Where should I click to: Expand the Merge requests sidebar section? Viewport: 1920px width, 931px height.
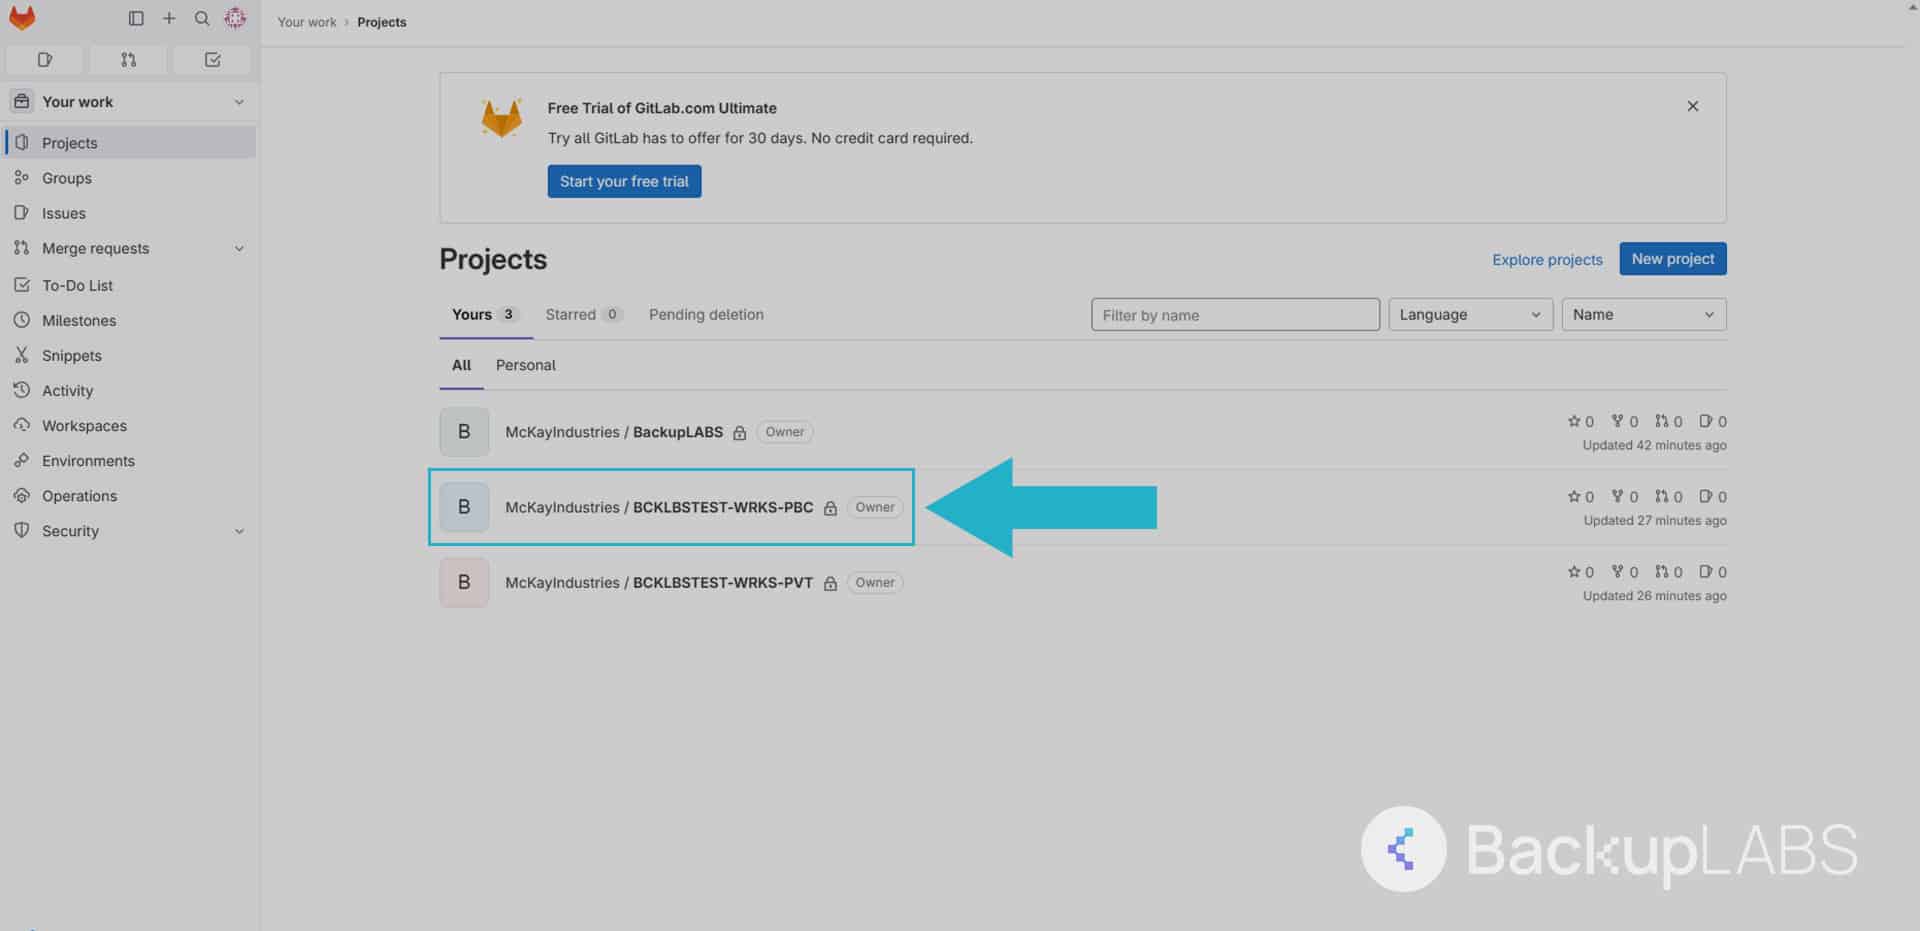tap(239, 248)
